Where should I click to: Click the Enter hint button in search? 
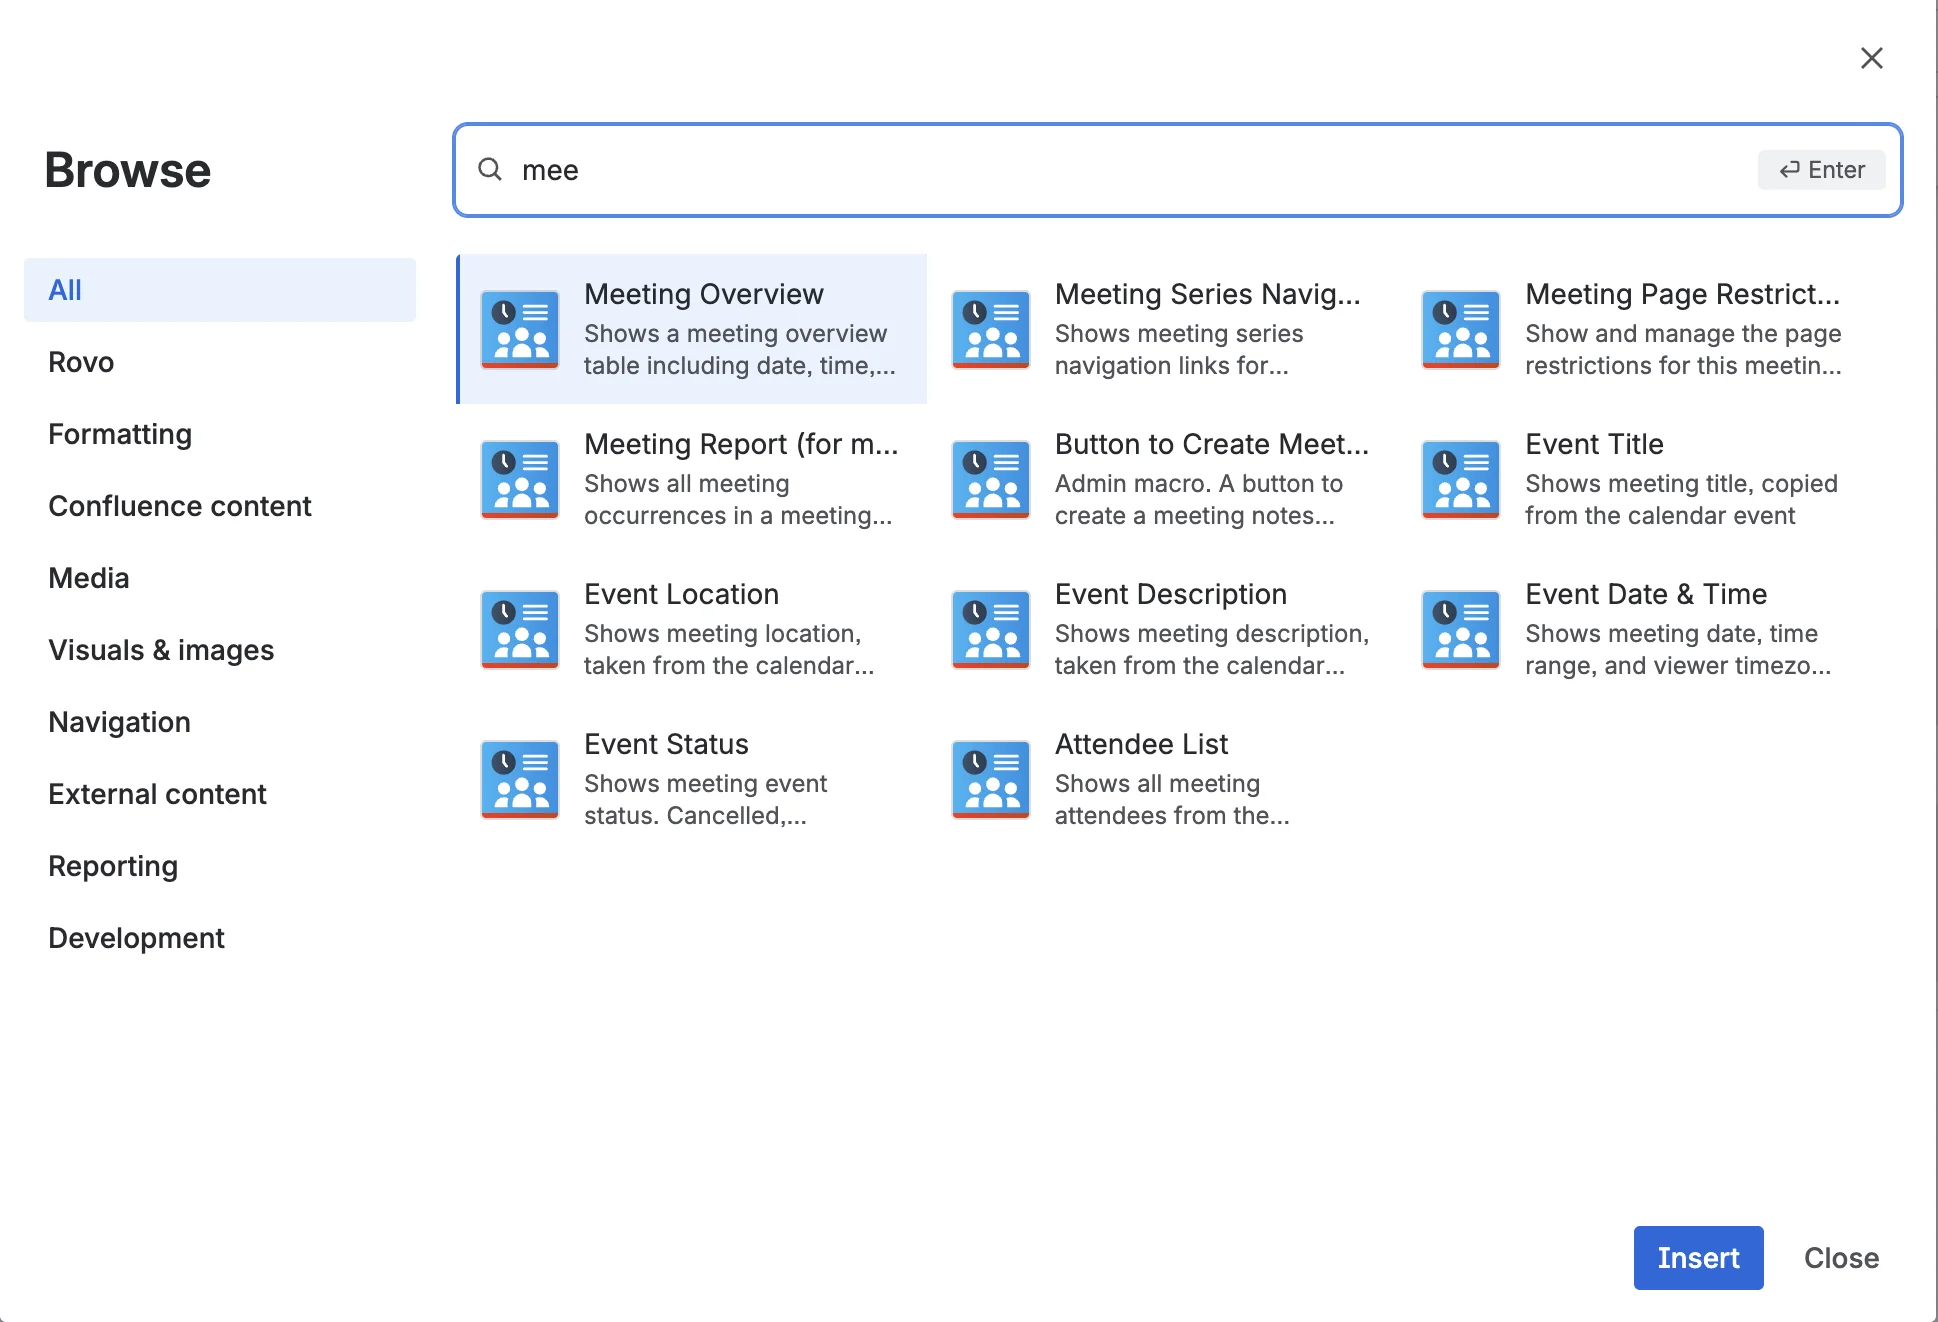pyautogui.click(x=1822, y=170)
